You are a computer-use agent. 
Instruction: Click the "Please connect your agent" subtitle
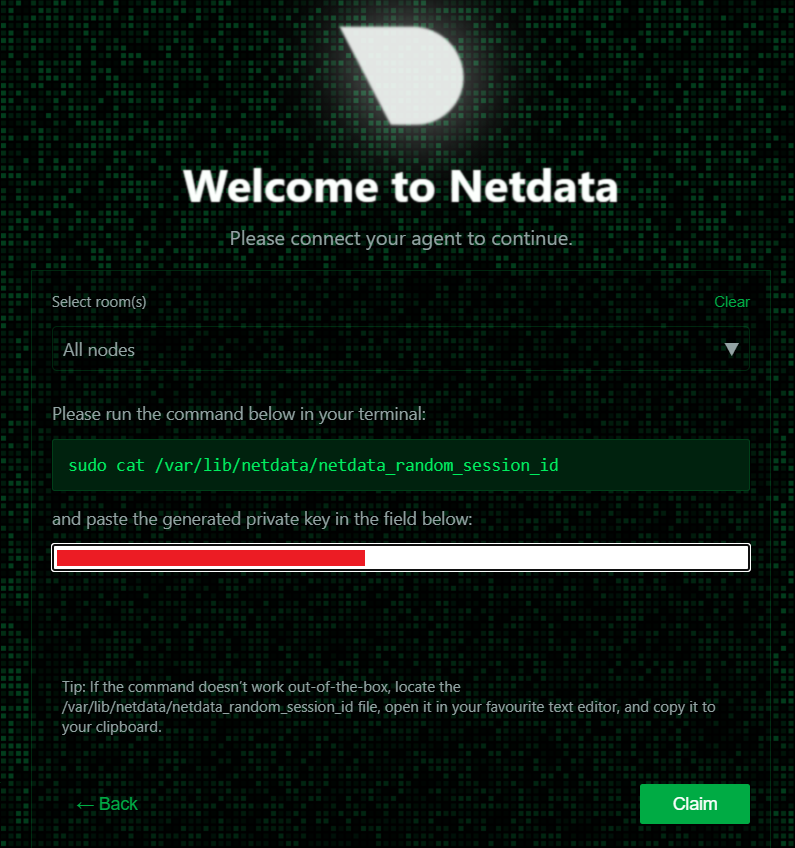pyautogui.click(x=400, y=238)
